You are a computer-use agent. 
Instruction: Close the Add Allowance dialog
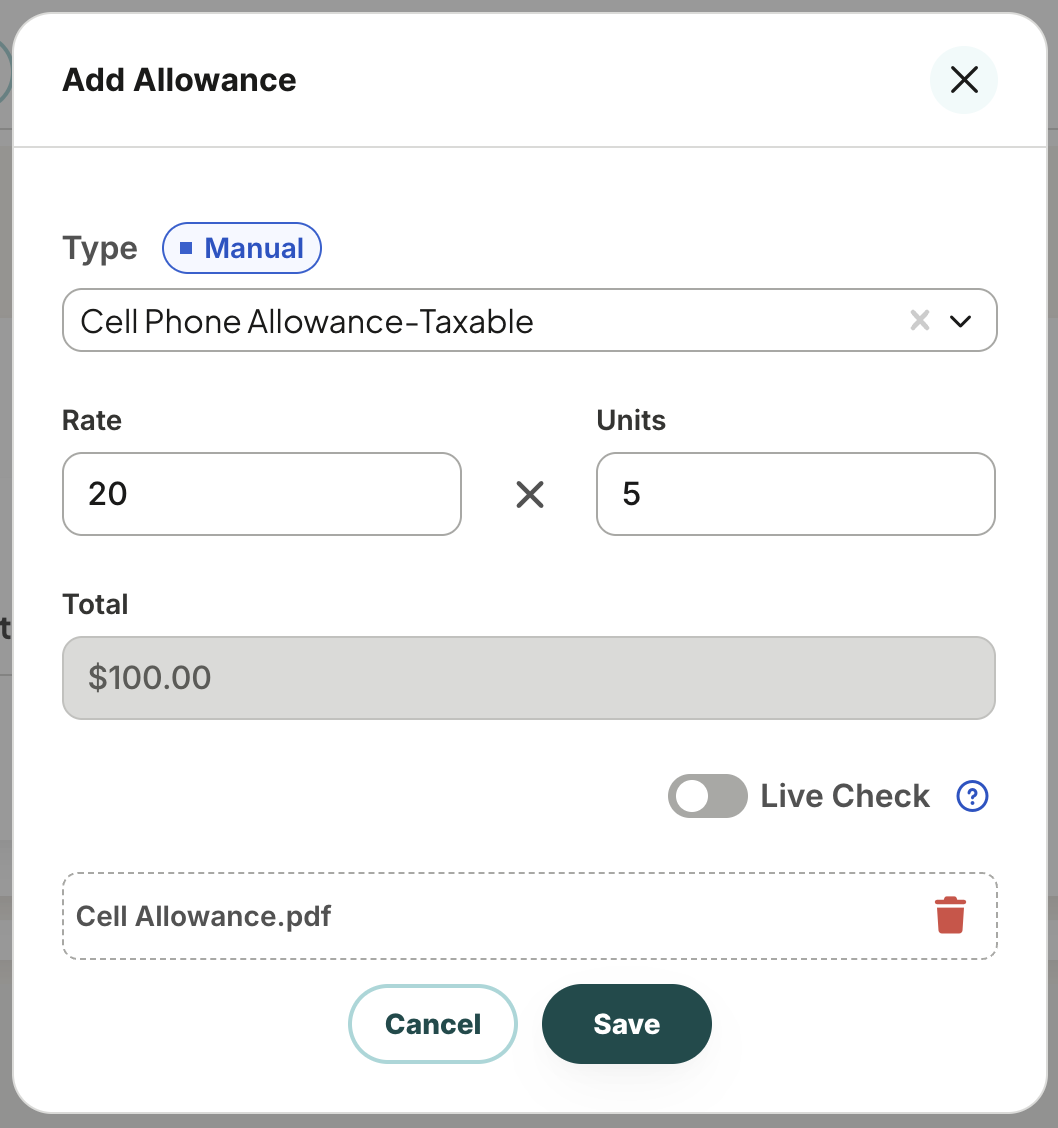pos(964,80)
